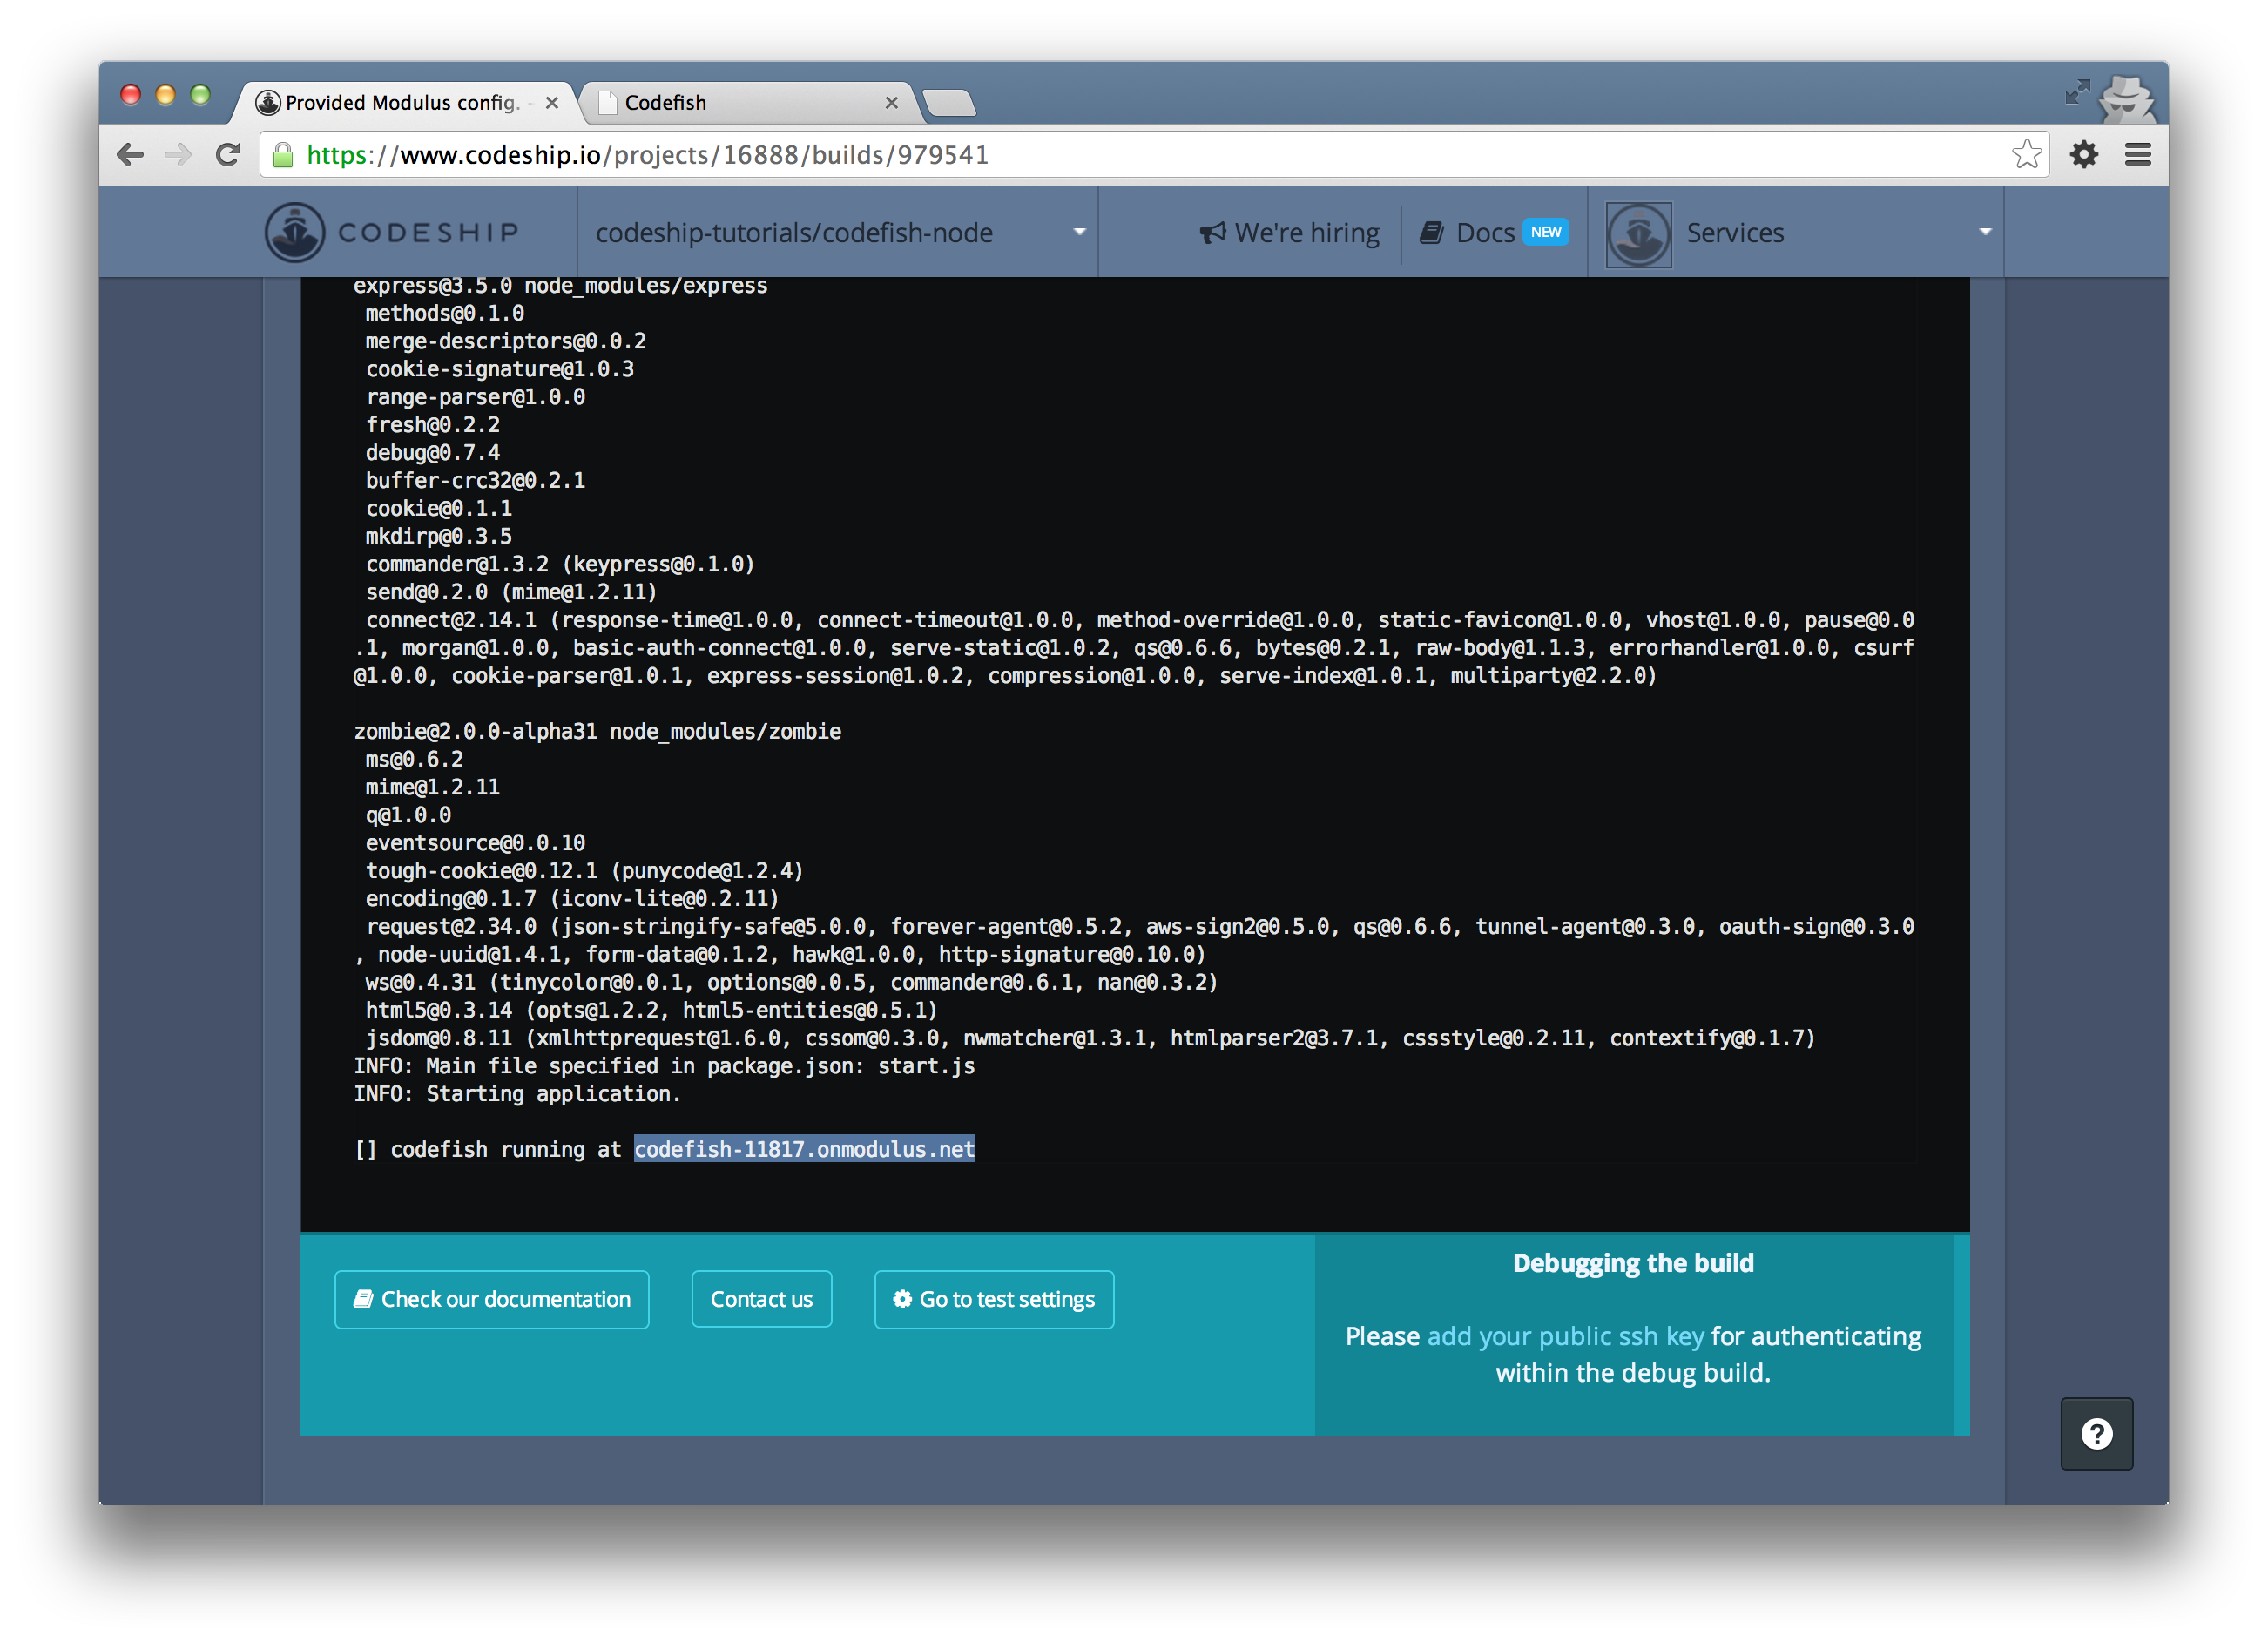Open Go to test settings
The image size is (2268, 1643).
[994, 1299]
